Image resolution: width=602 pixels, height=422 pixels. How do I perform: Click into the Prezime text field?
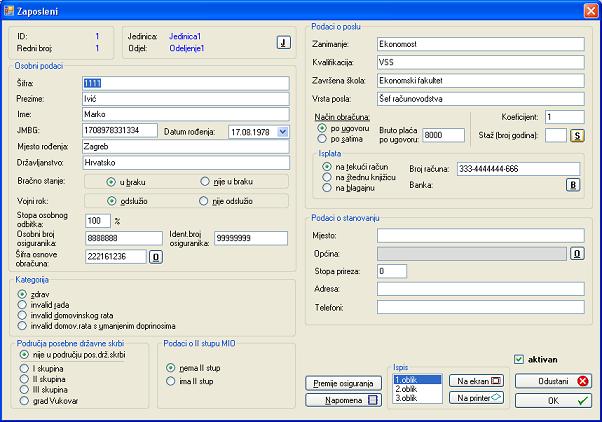pyautogui.click(x=184, y=98)
